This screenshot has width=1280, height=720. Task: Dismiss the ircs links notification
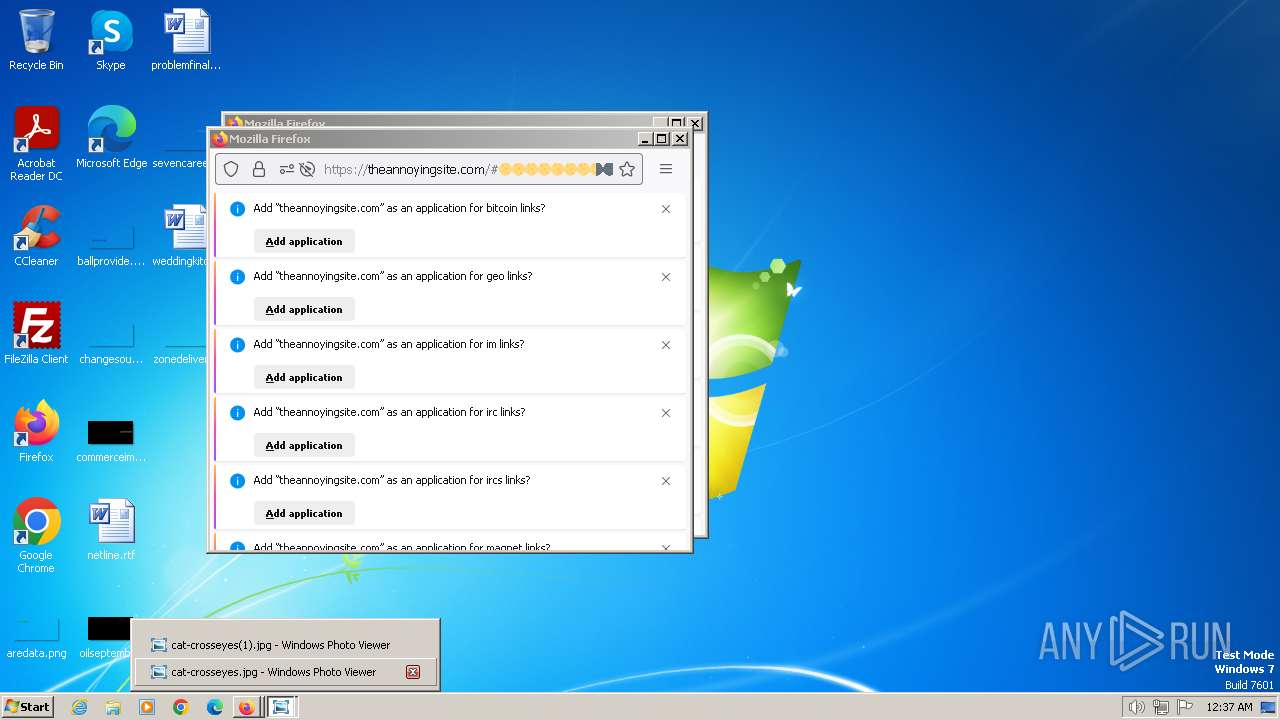click(x=666, y=481)
